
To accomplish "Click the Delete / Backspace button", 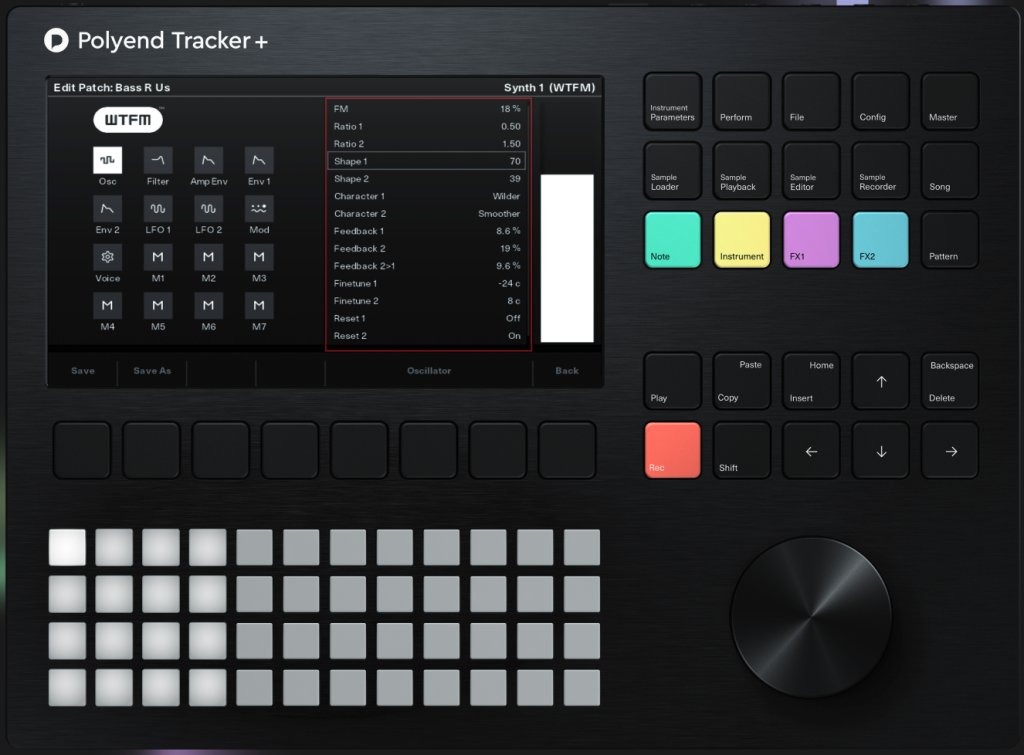I will click(x=950, y=381).
